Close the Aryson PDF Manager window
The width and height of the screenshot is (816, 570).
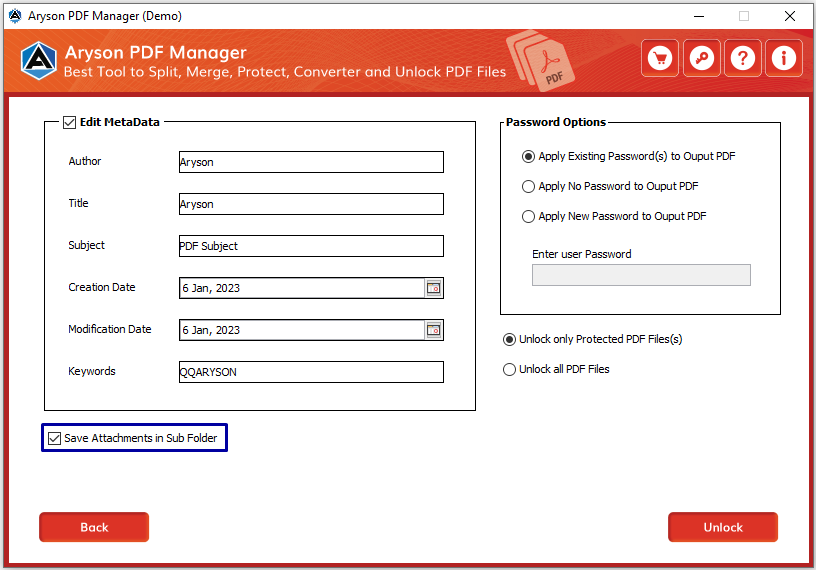pyautogui.click(x=789, y=16)
